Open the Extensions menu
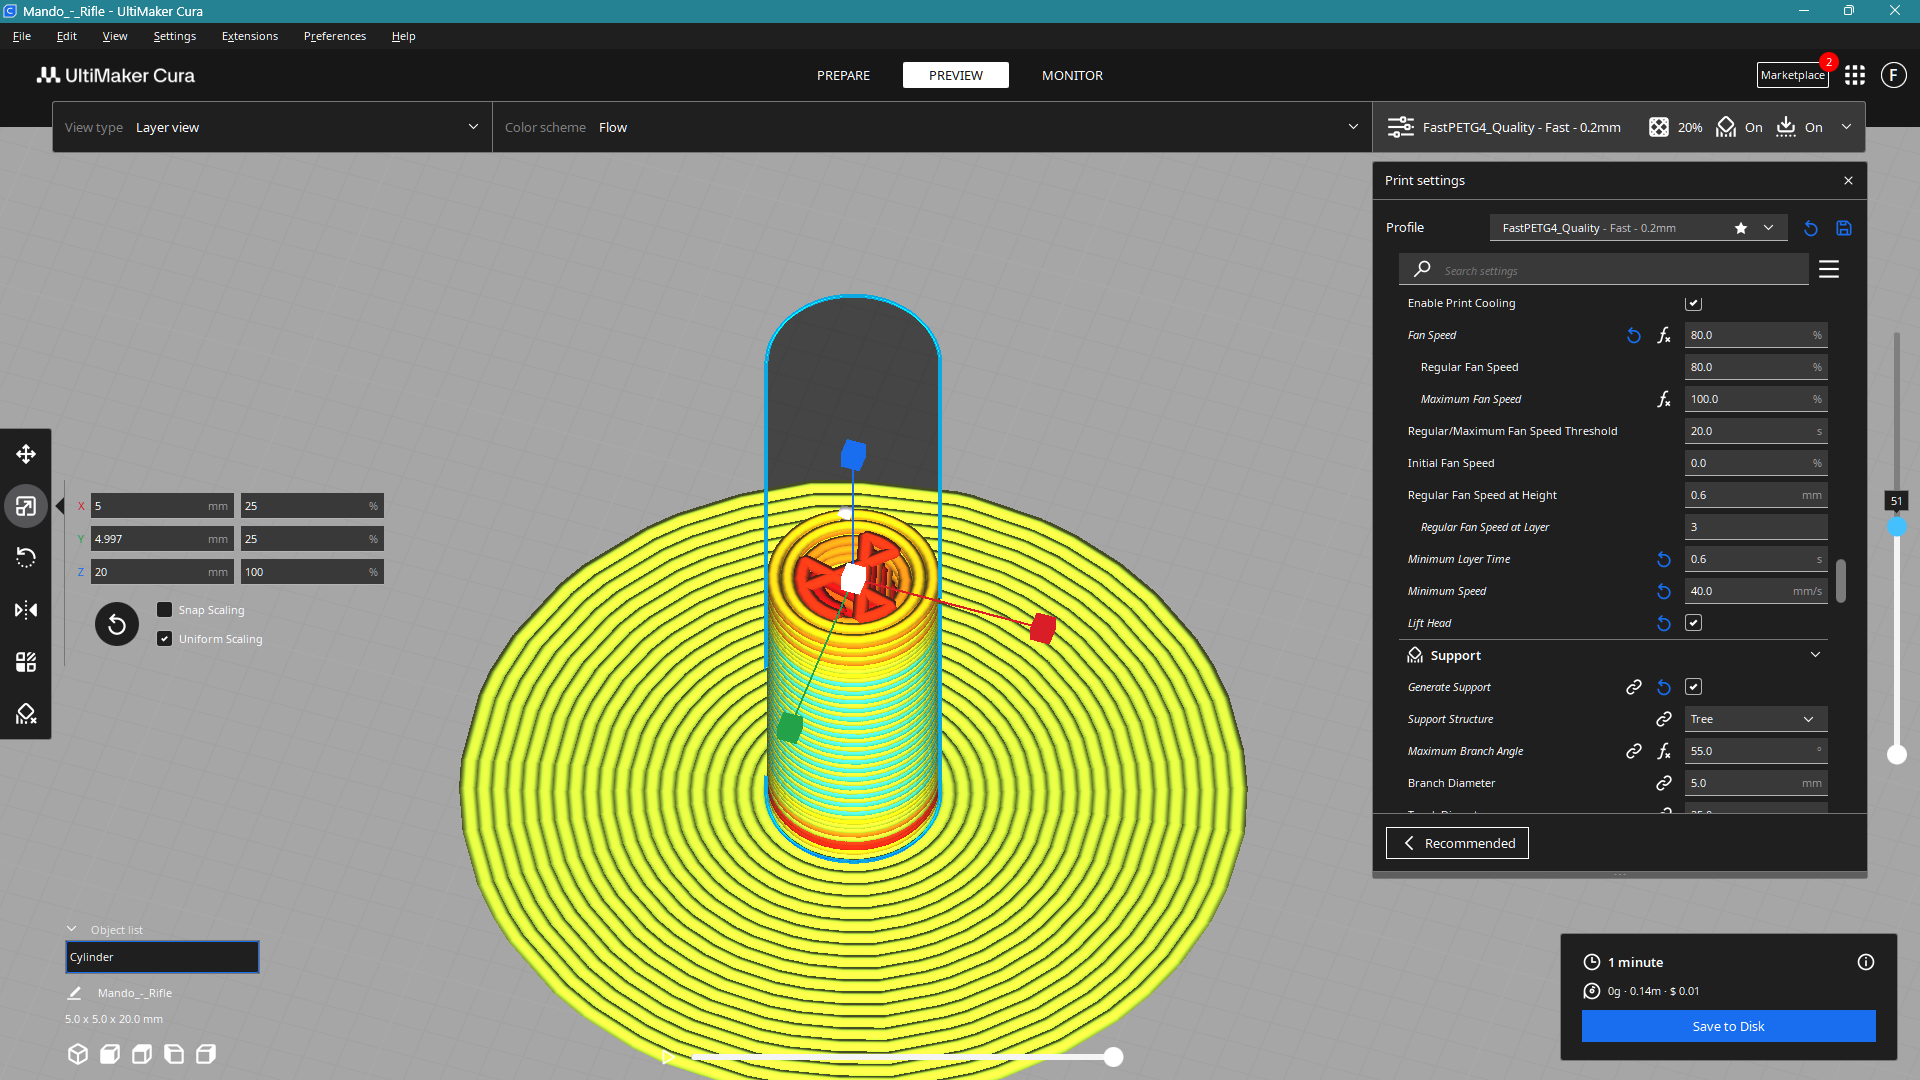 click(249, 36)
